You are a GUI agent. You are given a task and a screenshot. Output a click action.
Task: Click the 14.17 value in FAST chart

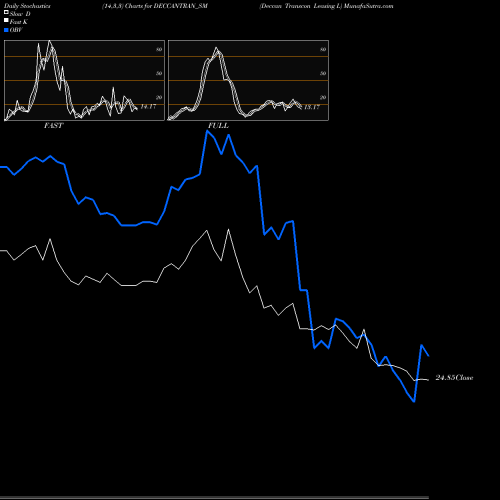point(148,107)
